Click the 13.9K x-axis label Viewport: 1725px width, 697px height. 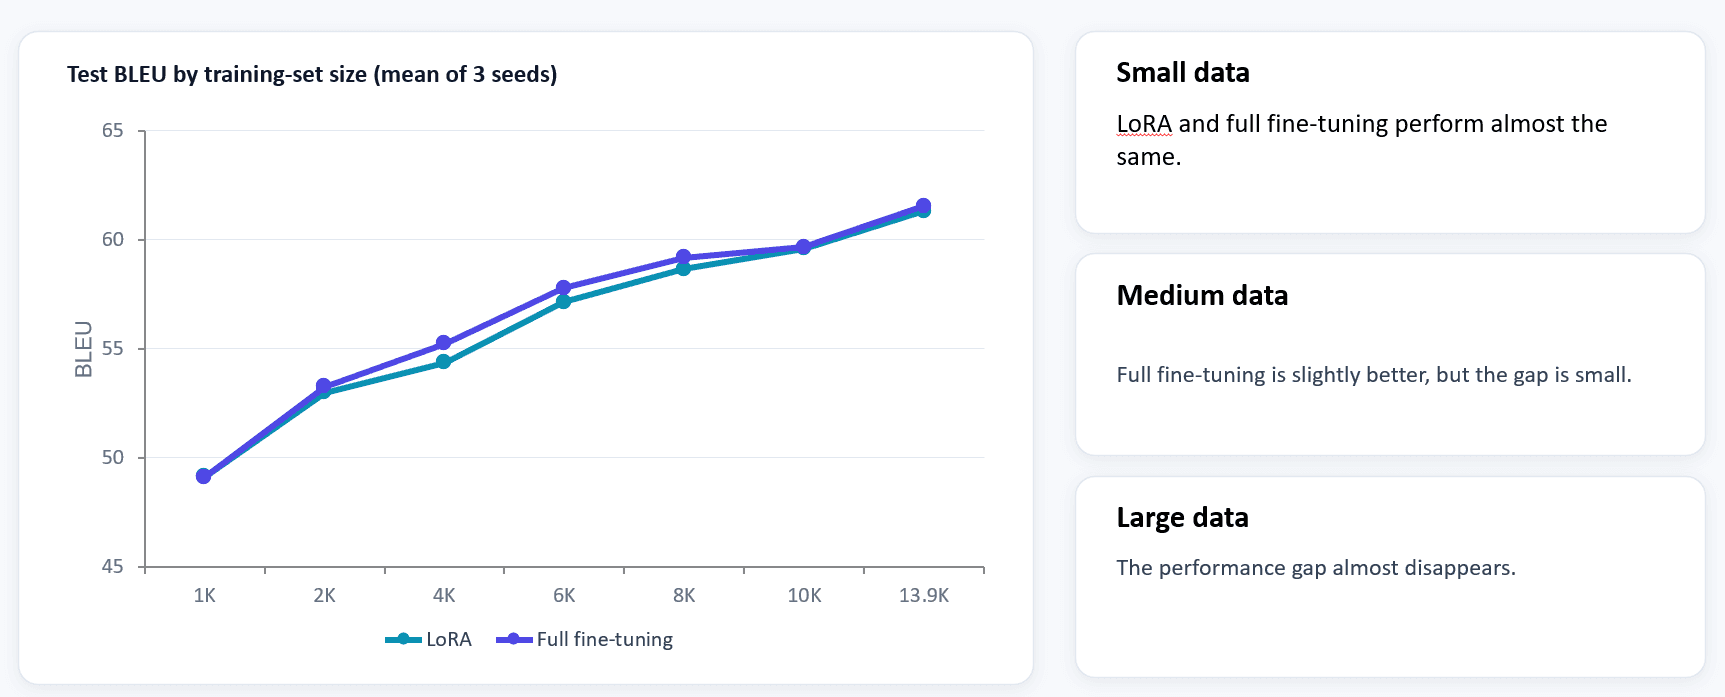(924, 595)
